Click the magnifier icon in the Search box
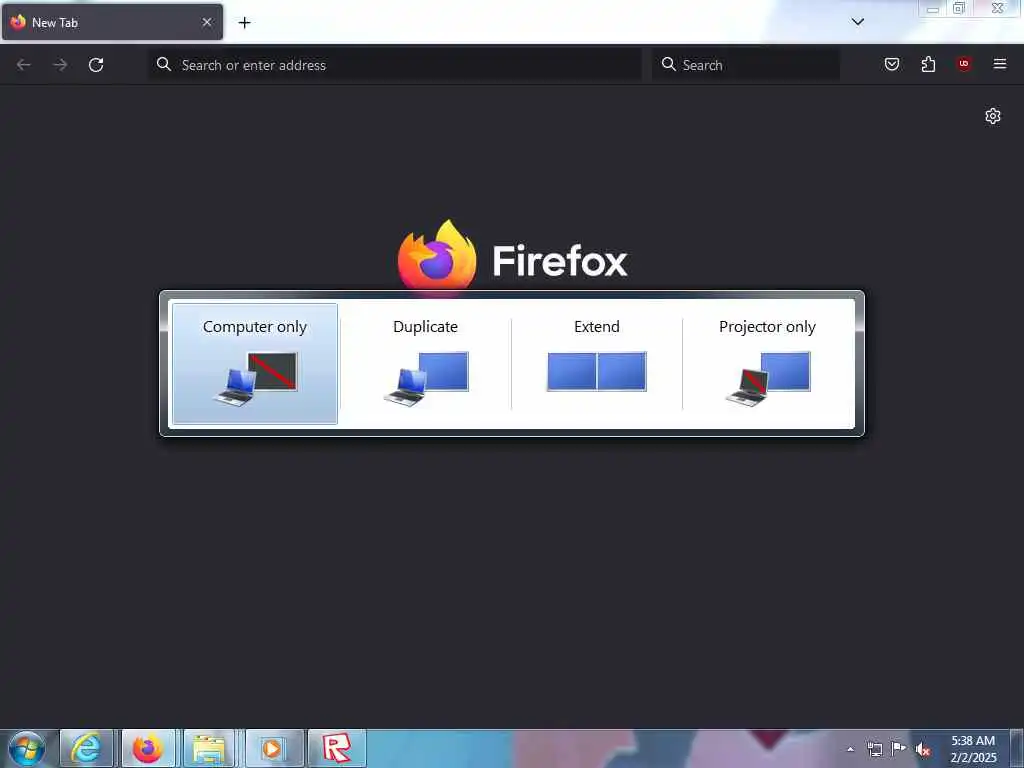The height and width of the screenshot is (768, 1024). (x=669, y=64)
